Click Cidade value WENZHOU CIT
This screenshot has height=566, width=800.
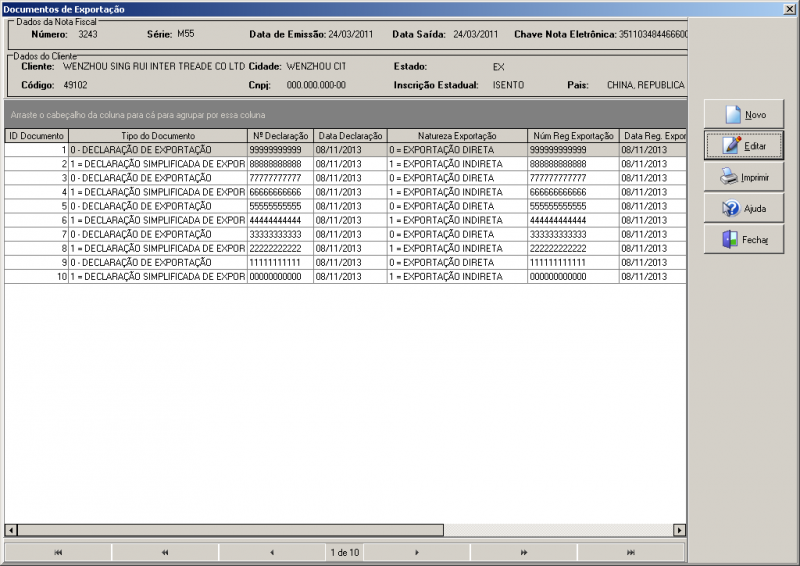pos(316,66)
